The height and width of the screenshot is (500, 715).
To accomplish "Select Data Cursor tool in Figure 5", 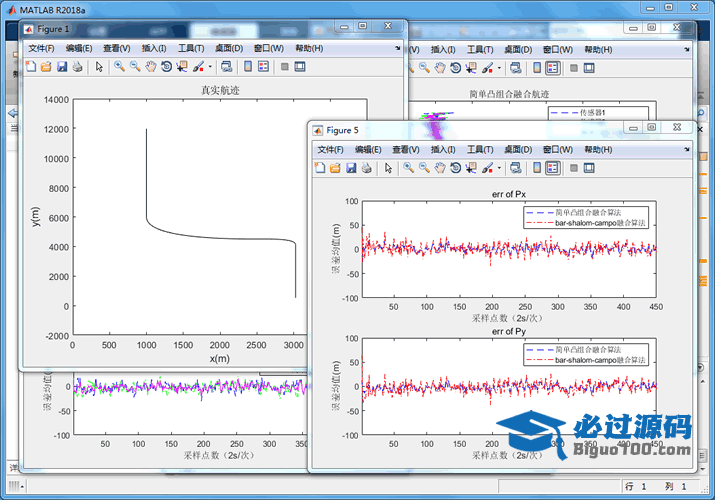I will point(471,168).
